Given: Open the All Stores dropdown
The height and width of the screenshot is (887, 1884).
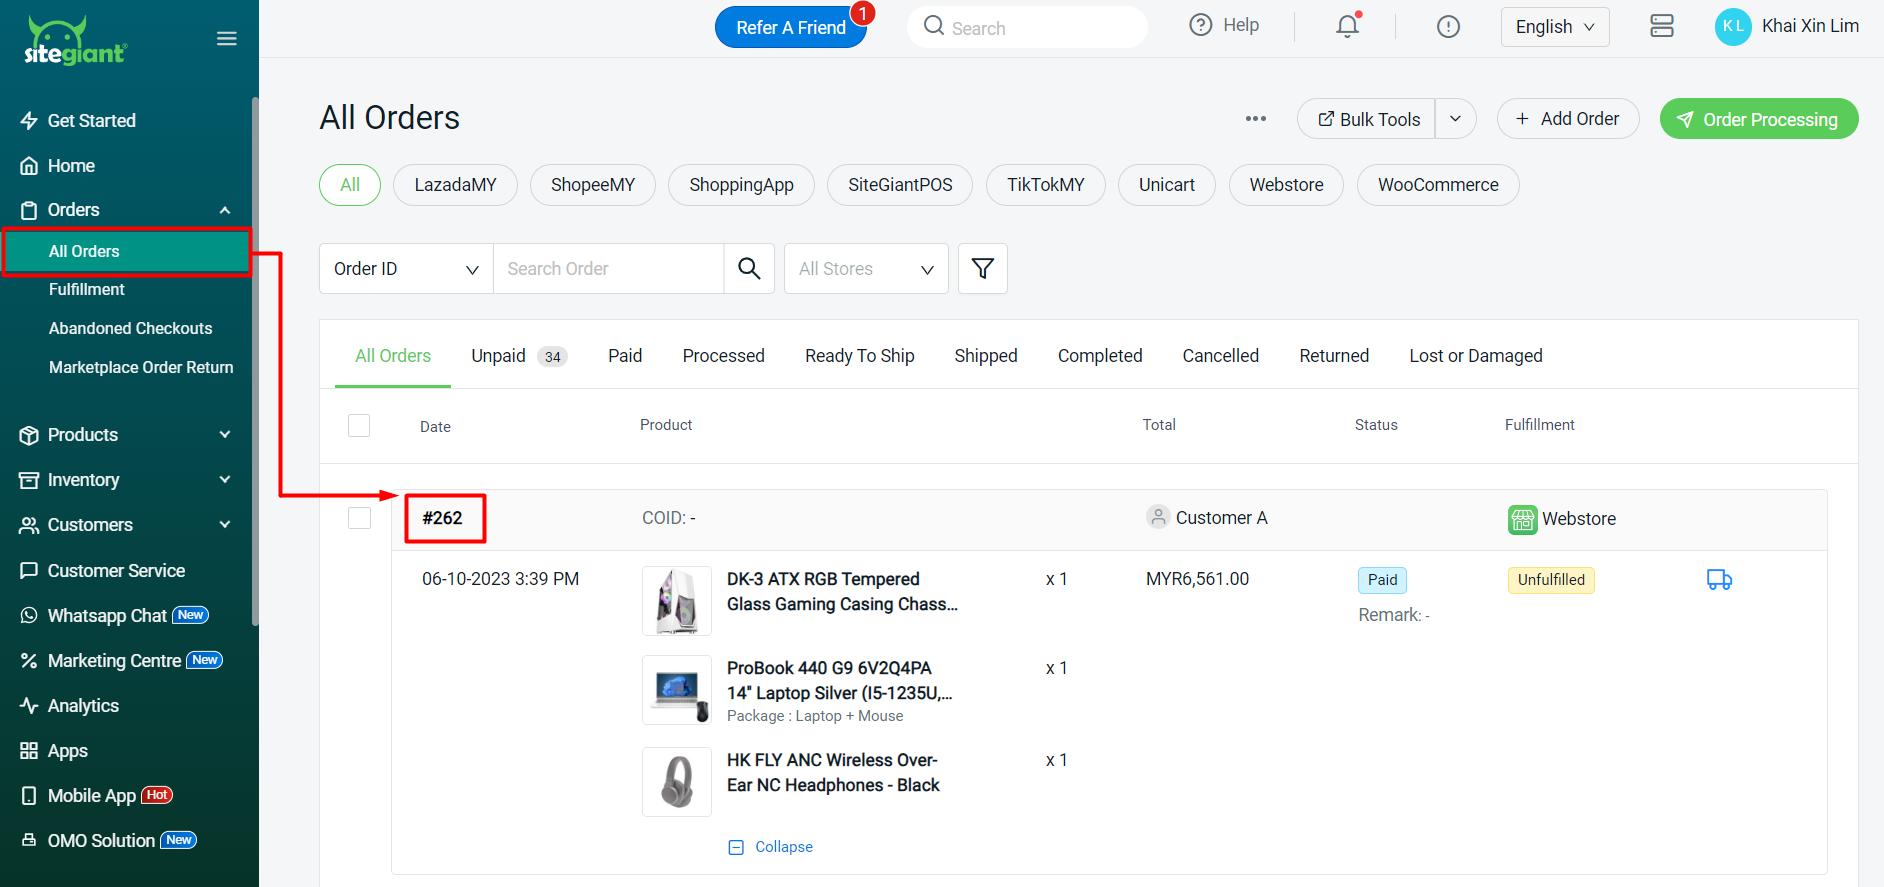Looking at the screenshot, I should [866, 268].
